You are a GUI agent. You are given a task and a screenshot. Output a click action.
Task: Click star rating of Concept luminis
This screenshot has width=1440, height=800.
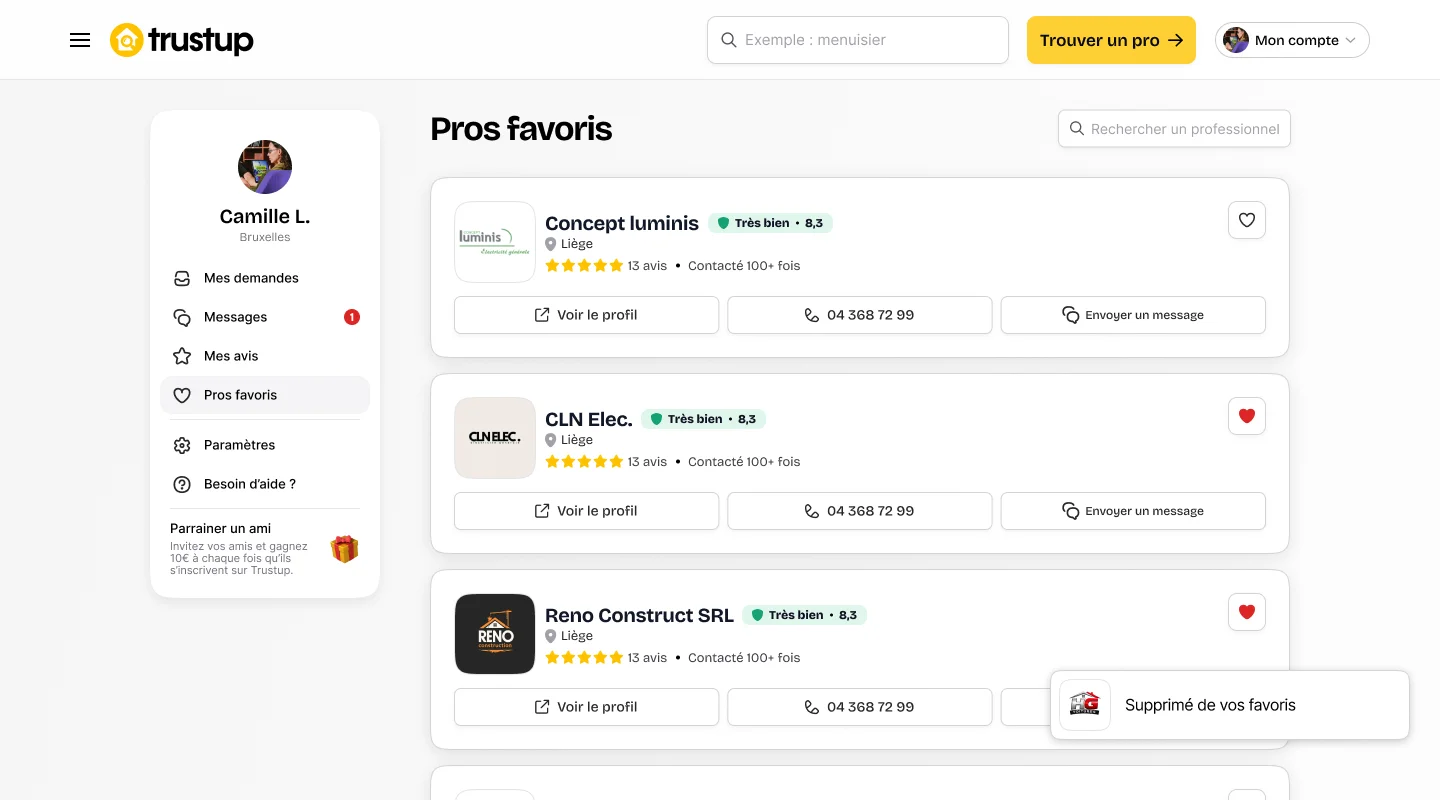point(584,266)
